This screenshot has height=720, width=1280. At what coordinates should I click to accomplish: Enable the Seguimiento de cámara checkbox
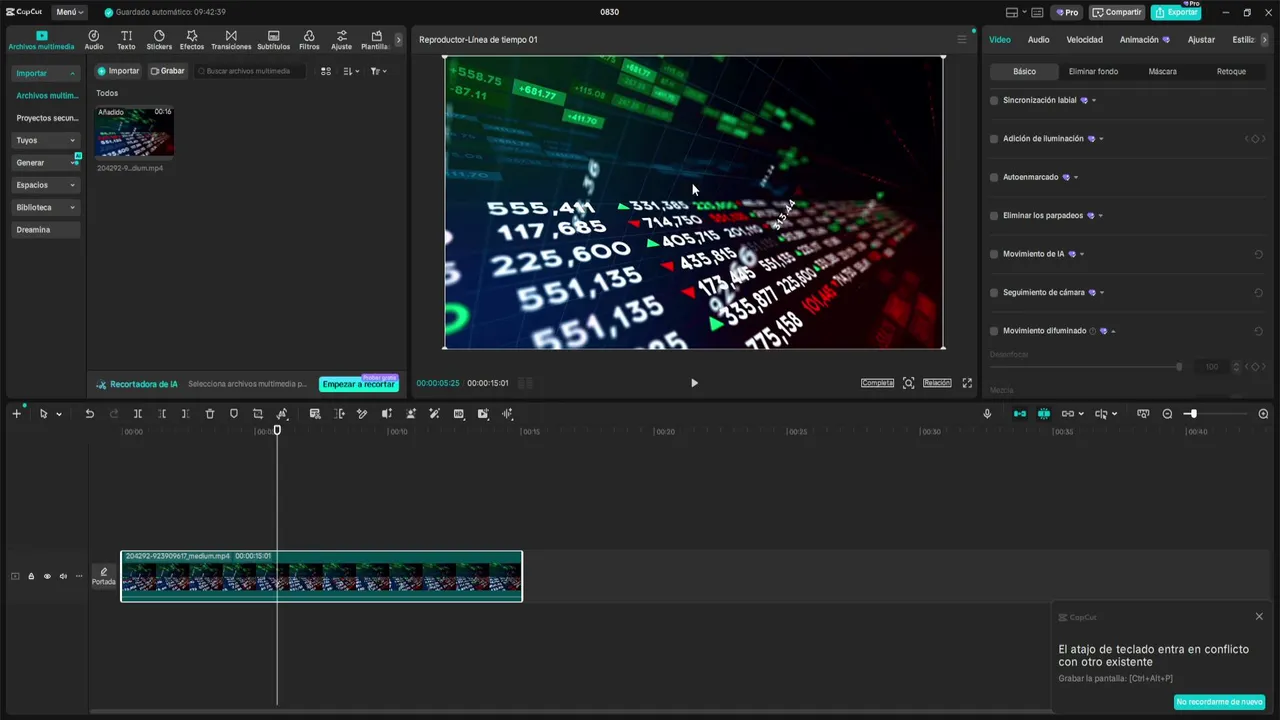point(994,293)
